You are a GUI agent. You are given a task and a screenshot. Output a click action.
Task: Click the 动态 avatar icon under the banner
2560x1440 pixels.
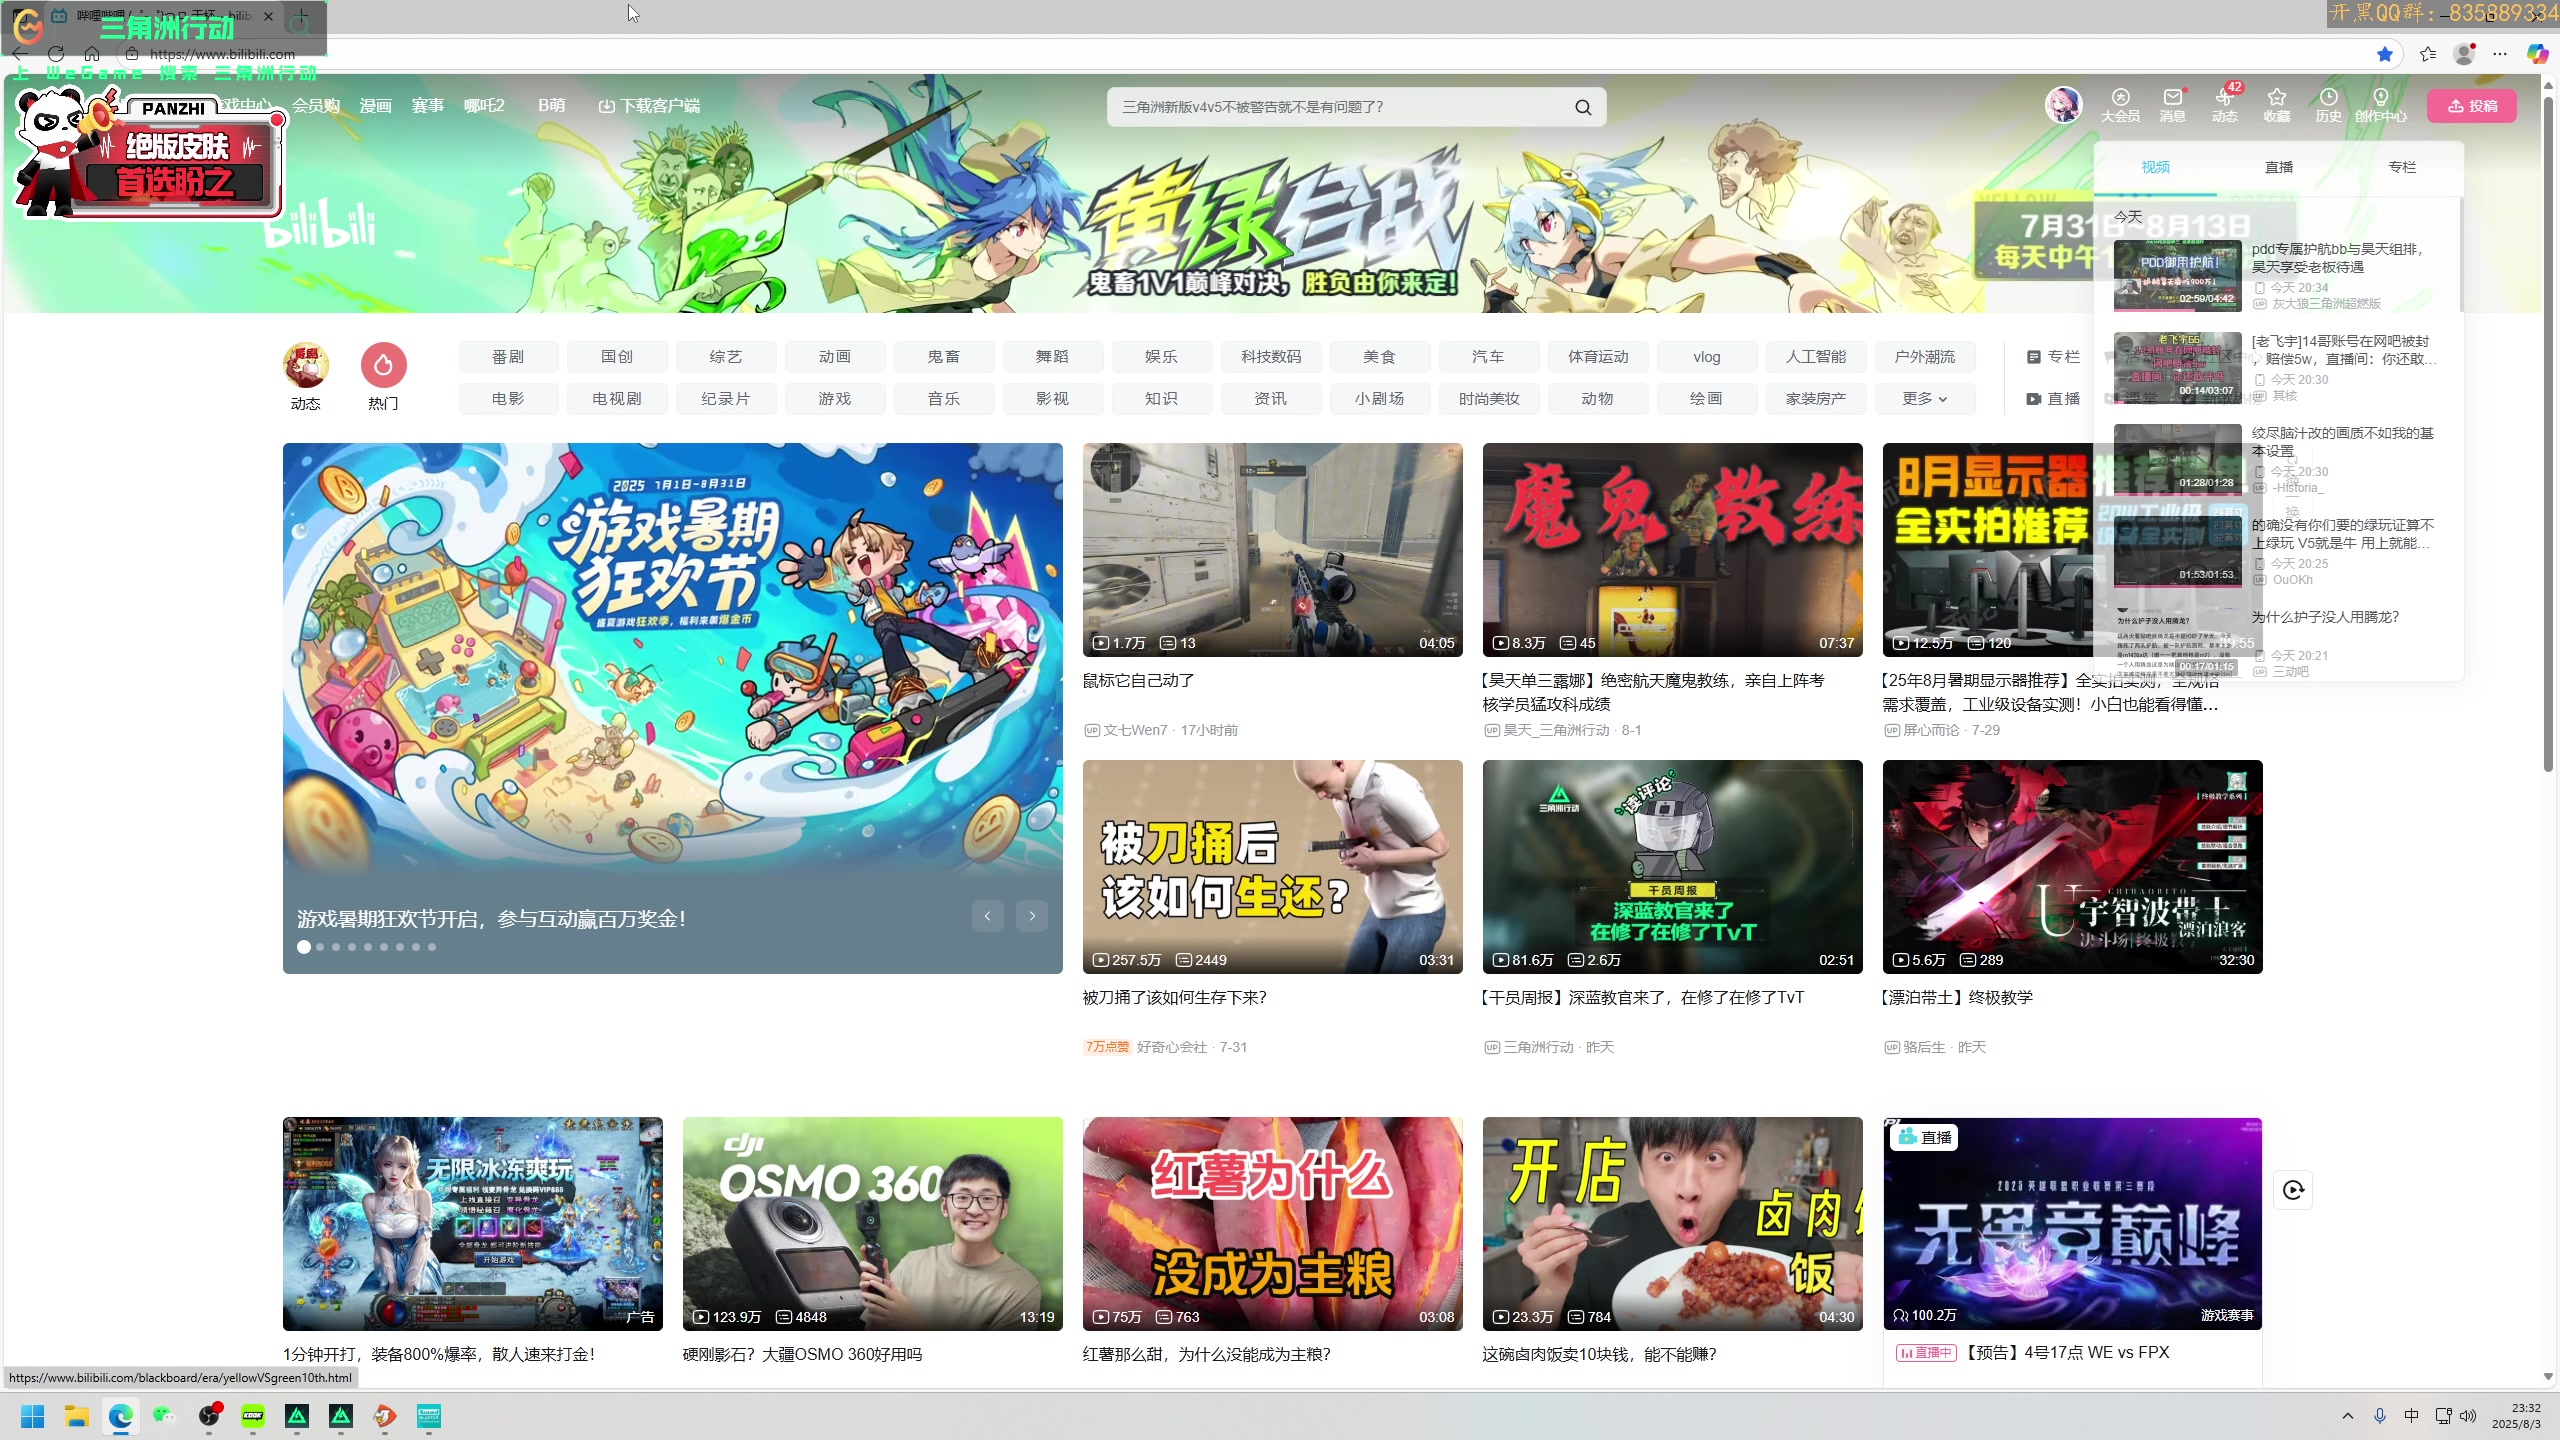306,365
